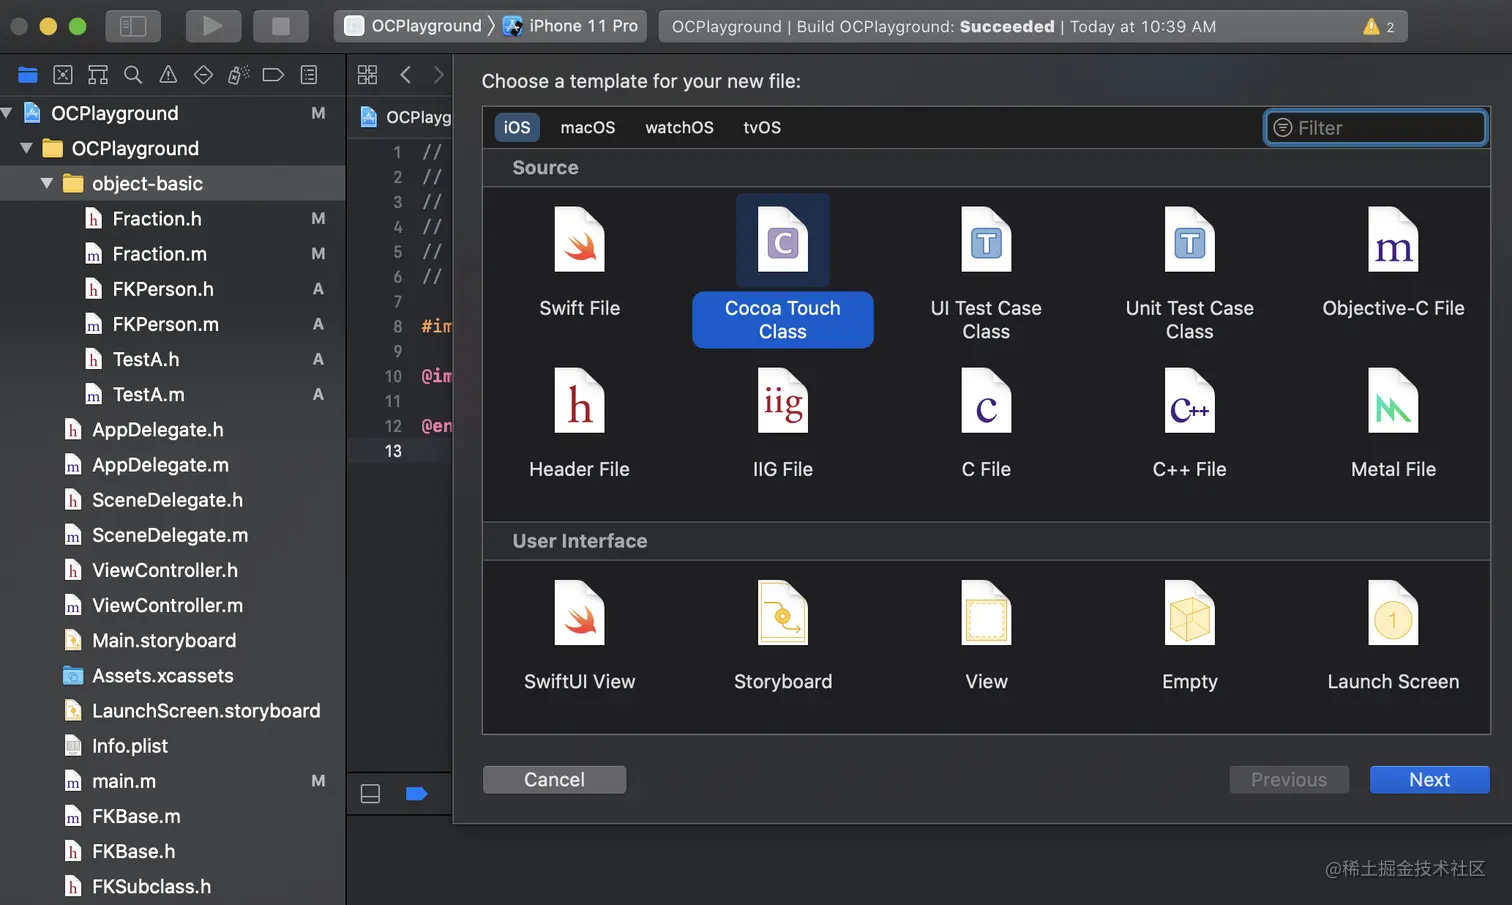Open the source control navigator

point(62,75)
